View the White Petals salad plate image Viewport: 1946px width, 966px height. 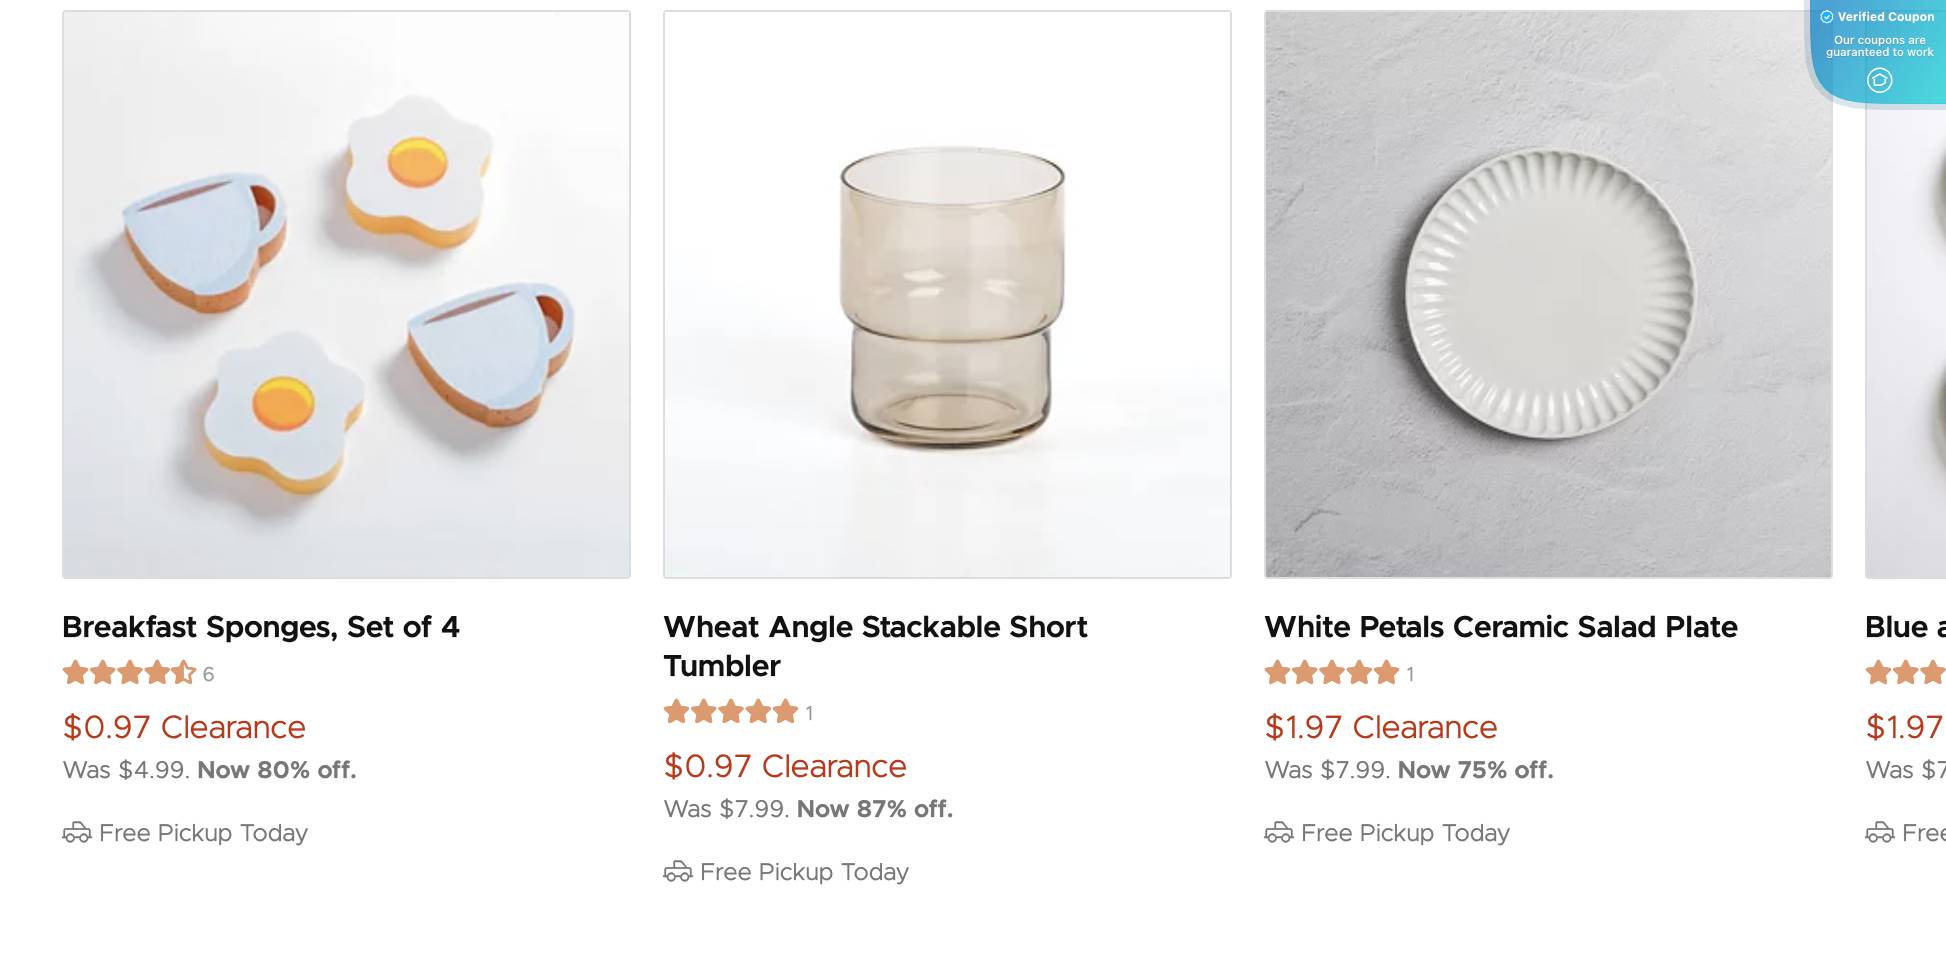[x=1548, y=294]
